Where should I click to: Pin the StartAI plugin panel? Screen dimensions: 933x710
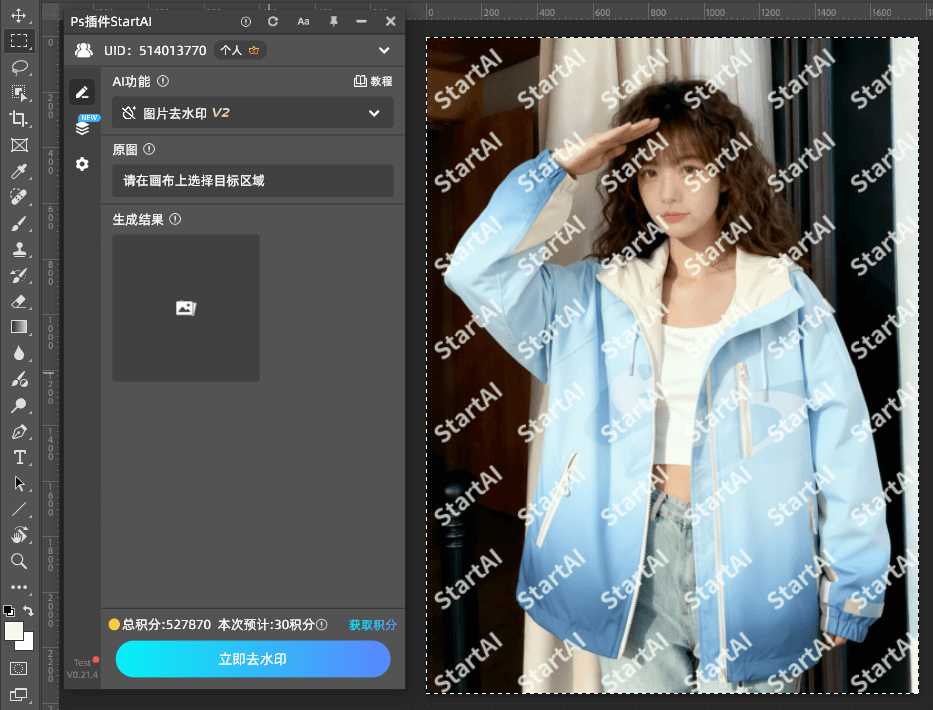333,20
